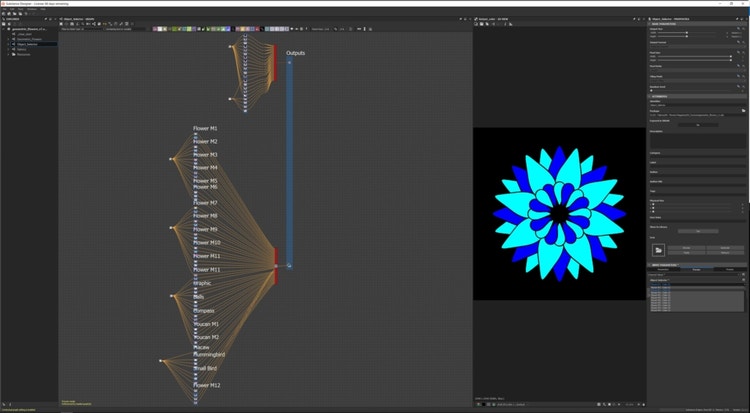Open Package path folder icon in Attributes
This screenshot has height=413, width=750.
(743, 110)
